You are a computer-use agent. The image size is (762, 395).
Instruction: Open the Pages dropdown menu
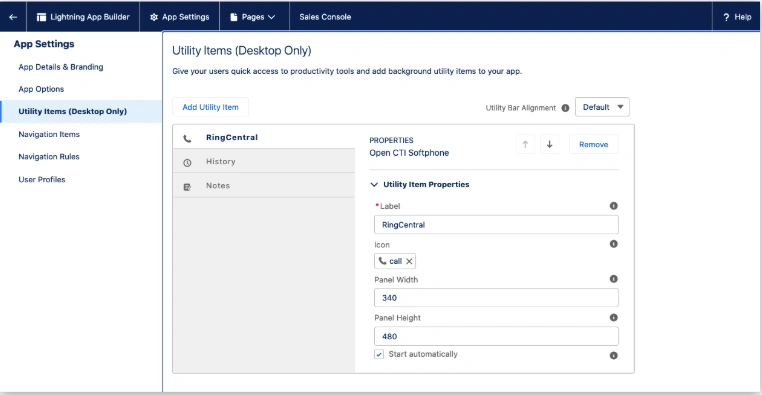253,17
